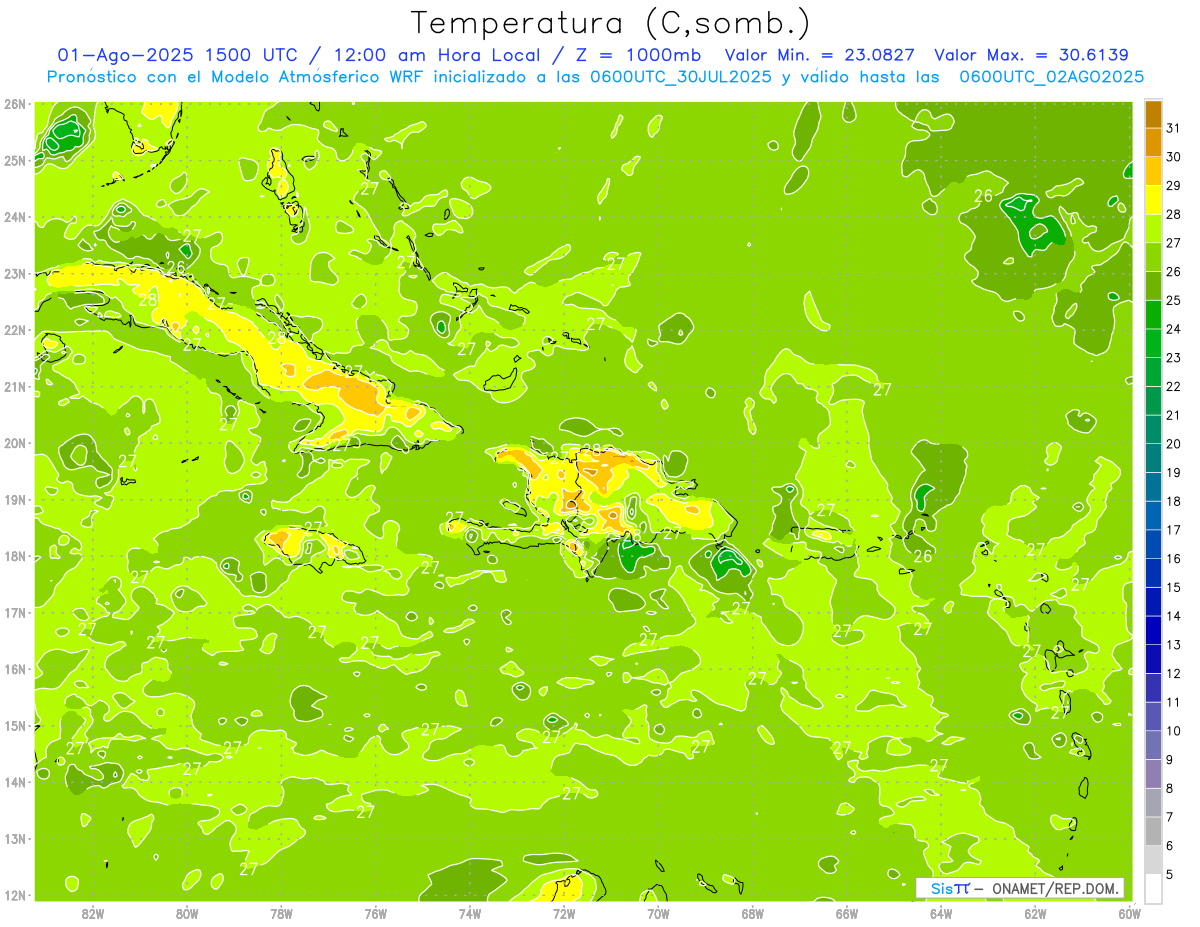Click the title 'Temperatura (C,somb.)'

(x=611, y=23)
